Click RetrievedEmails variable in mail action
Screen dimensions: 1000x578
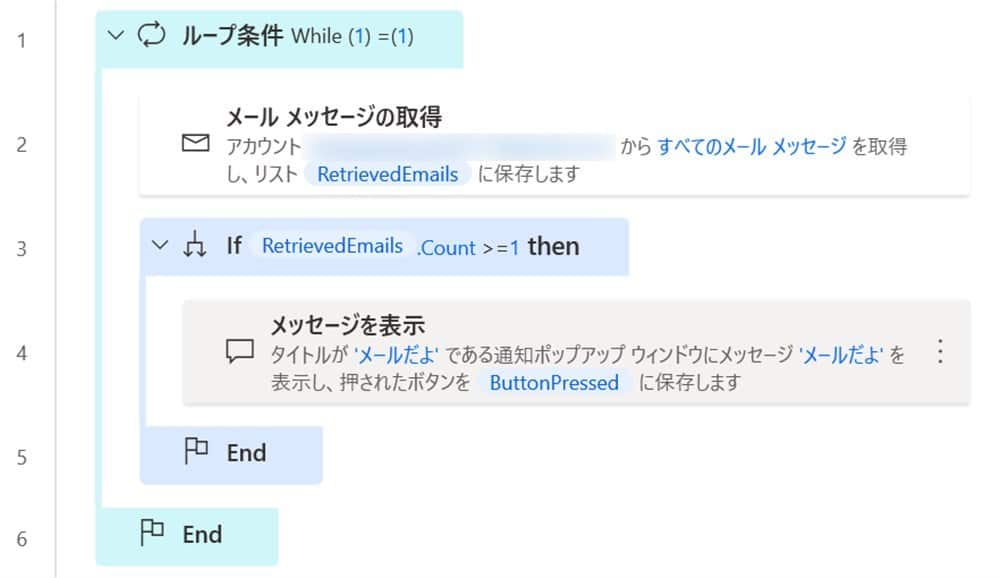(x=388, y=174)
